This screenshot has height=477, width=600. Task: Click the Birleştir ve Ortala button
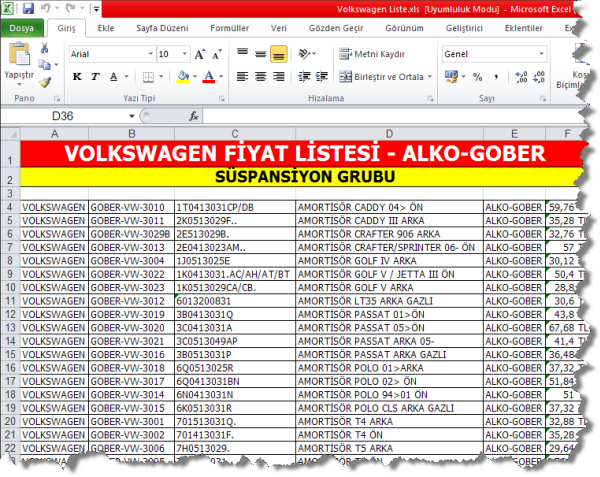(382, 77)
